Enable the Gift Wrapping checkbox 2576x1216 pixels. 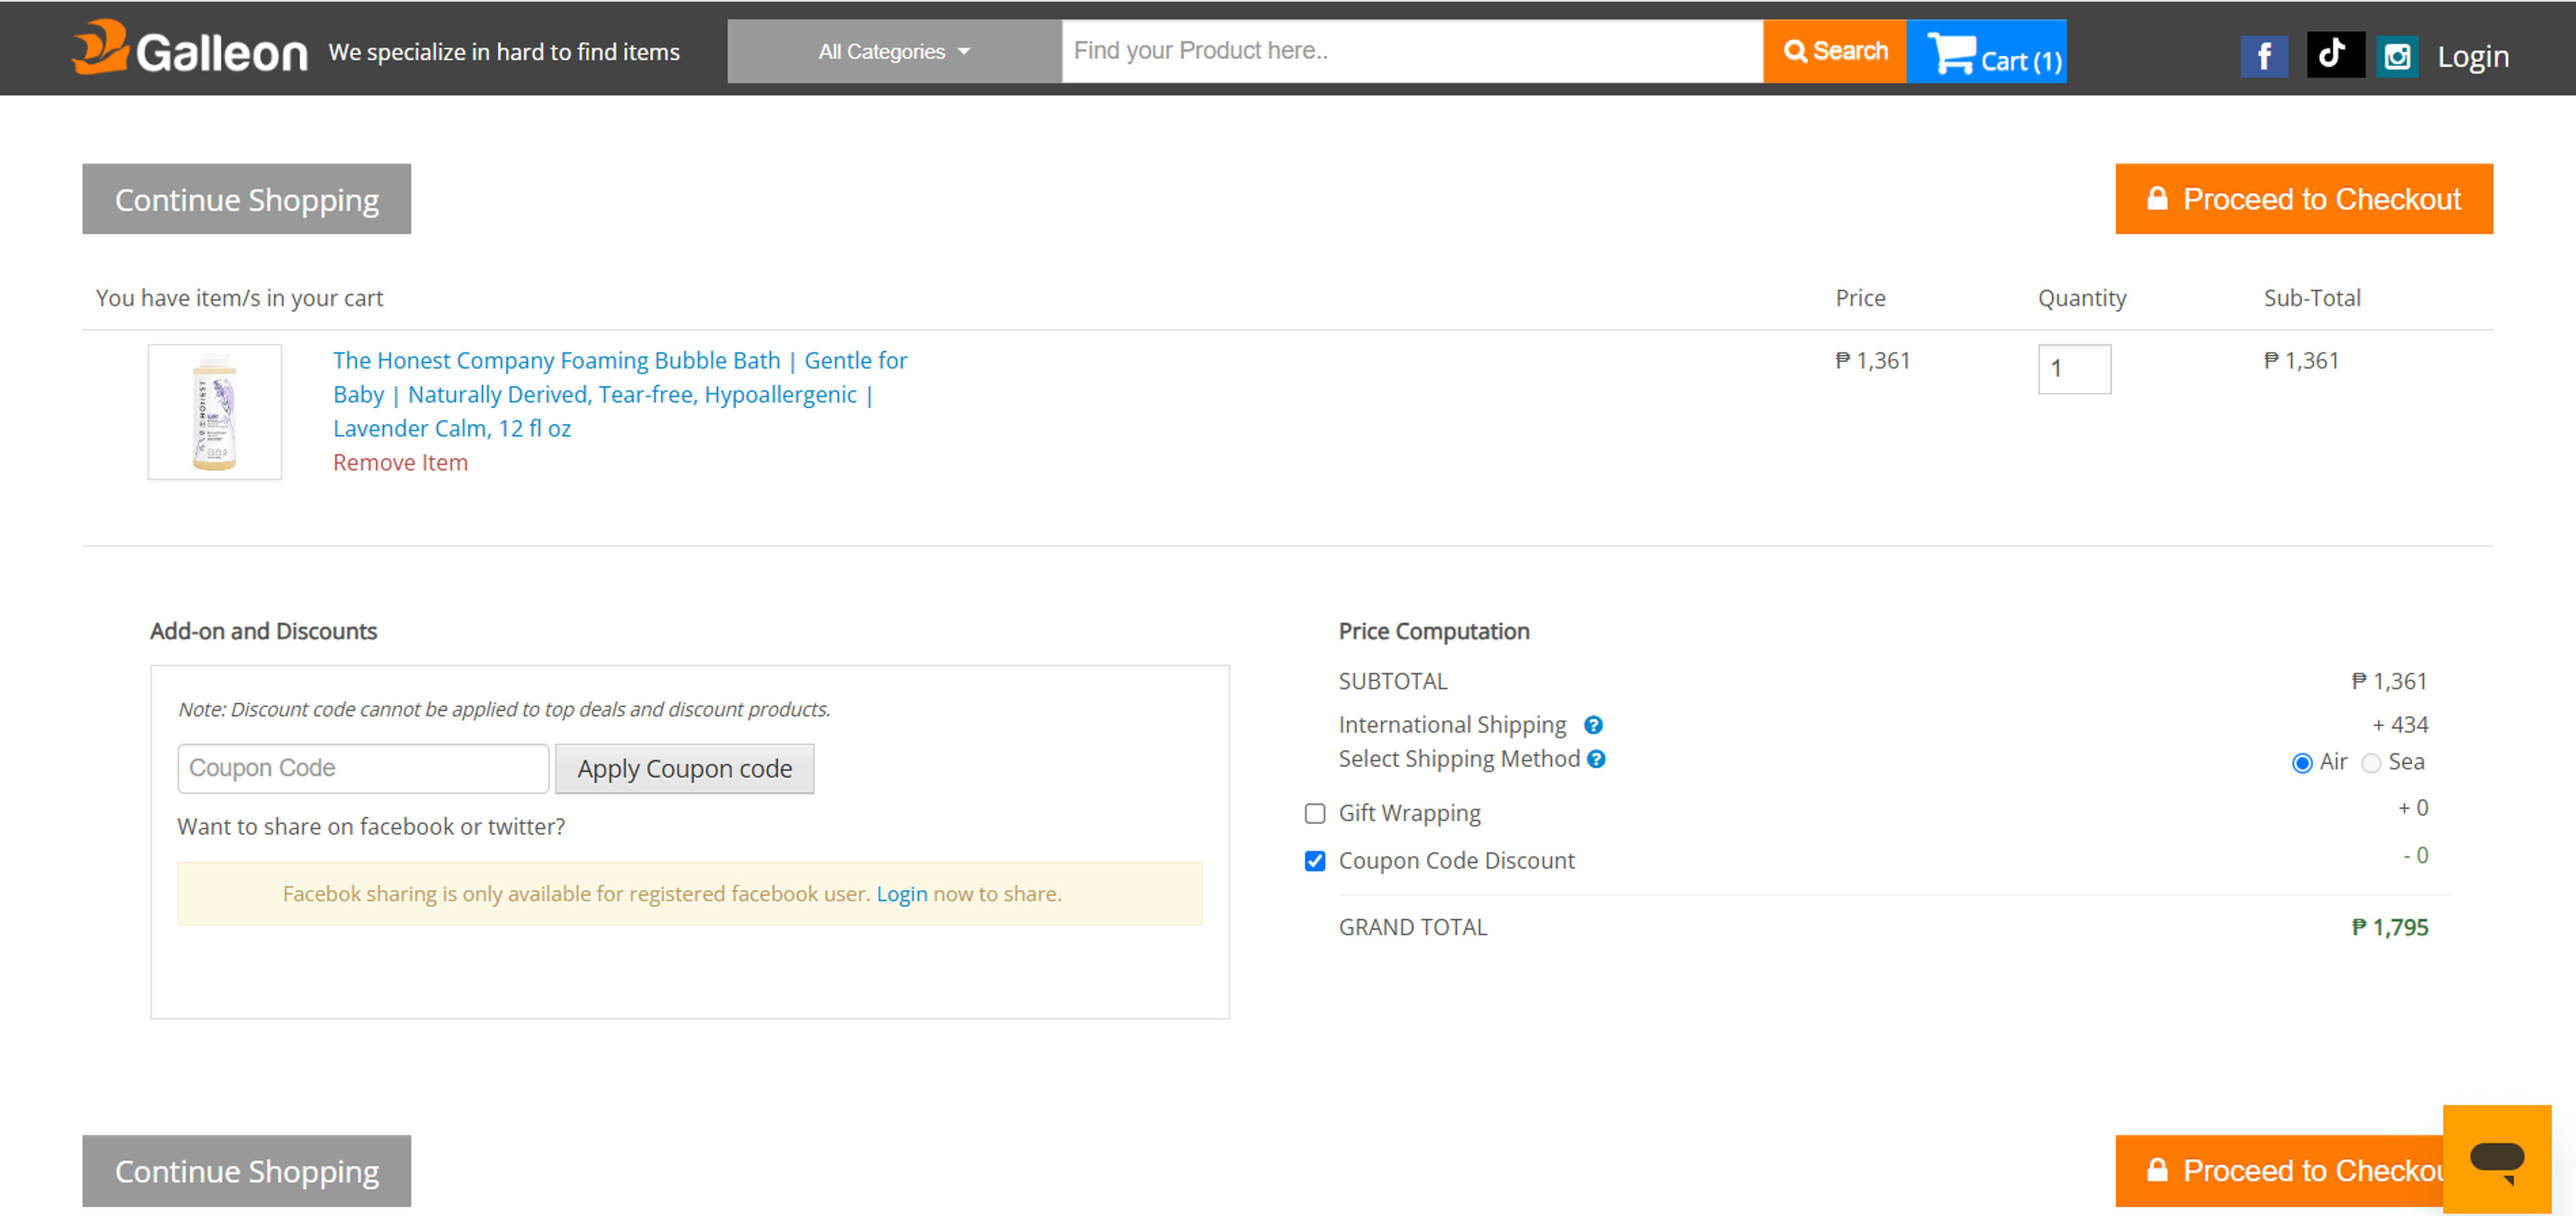[x=1315, y=813]
